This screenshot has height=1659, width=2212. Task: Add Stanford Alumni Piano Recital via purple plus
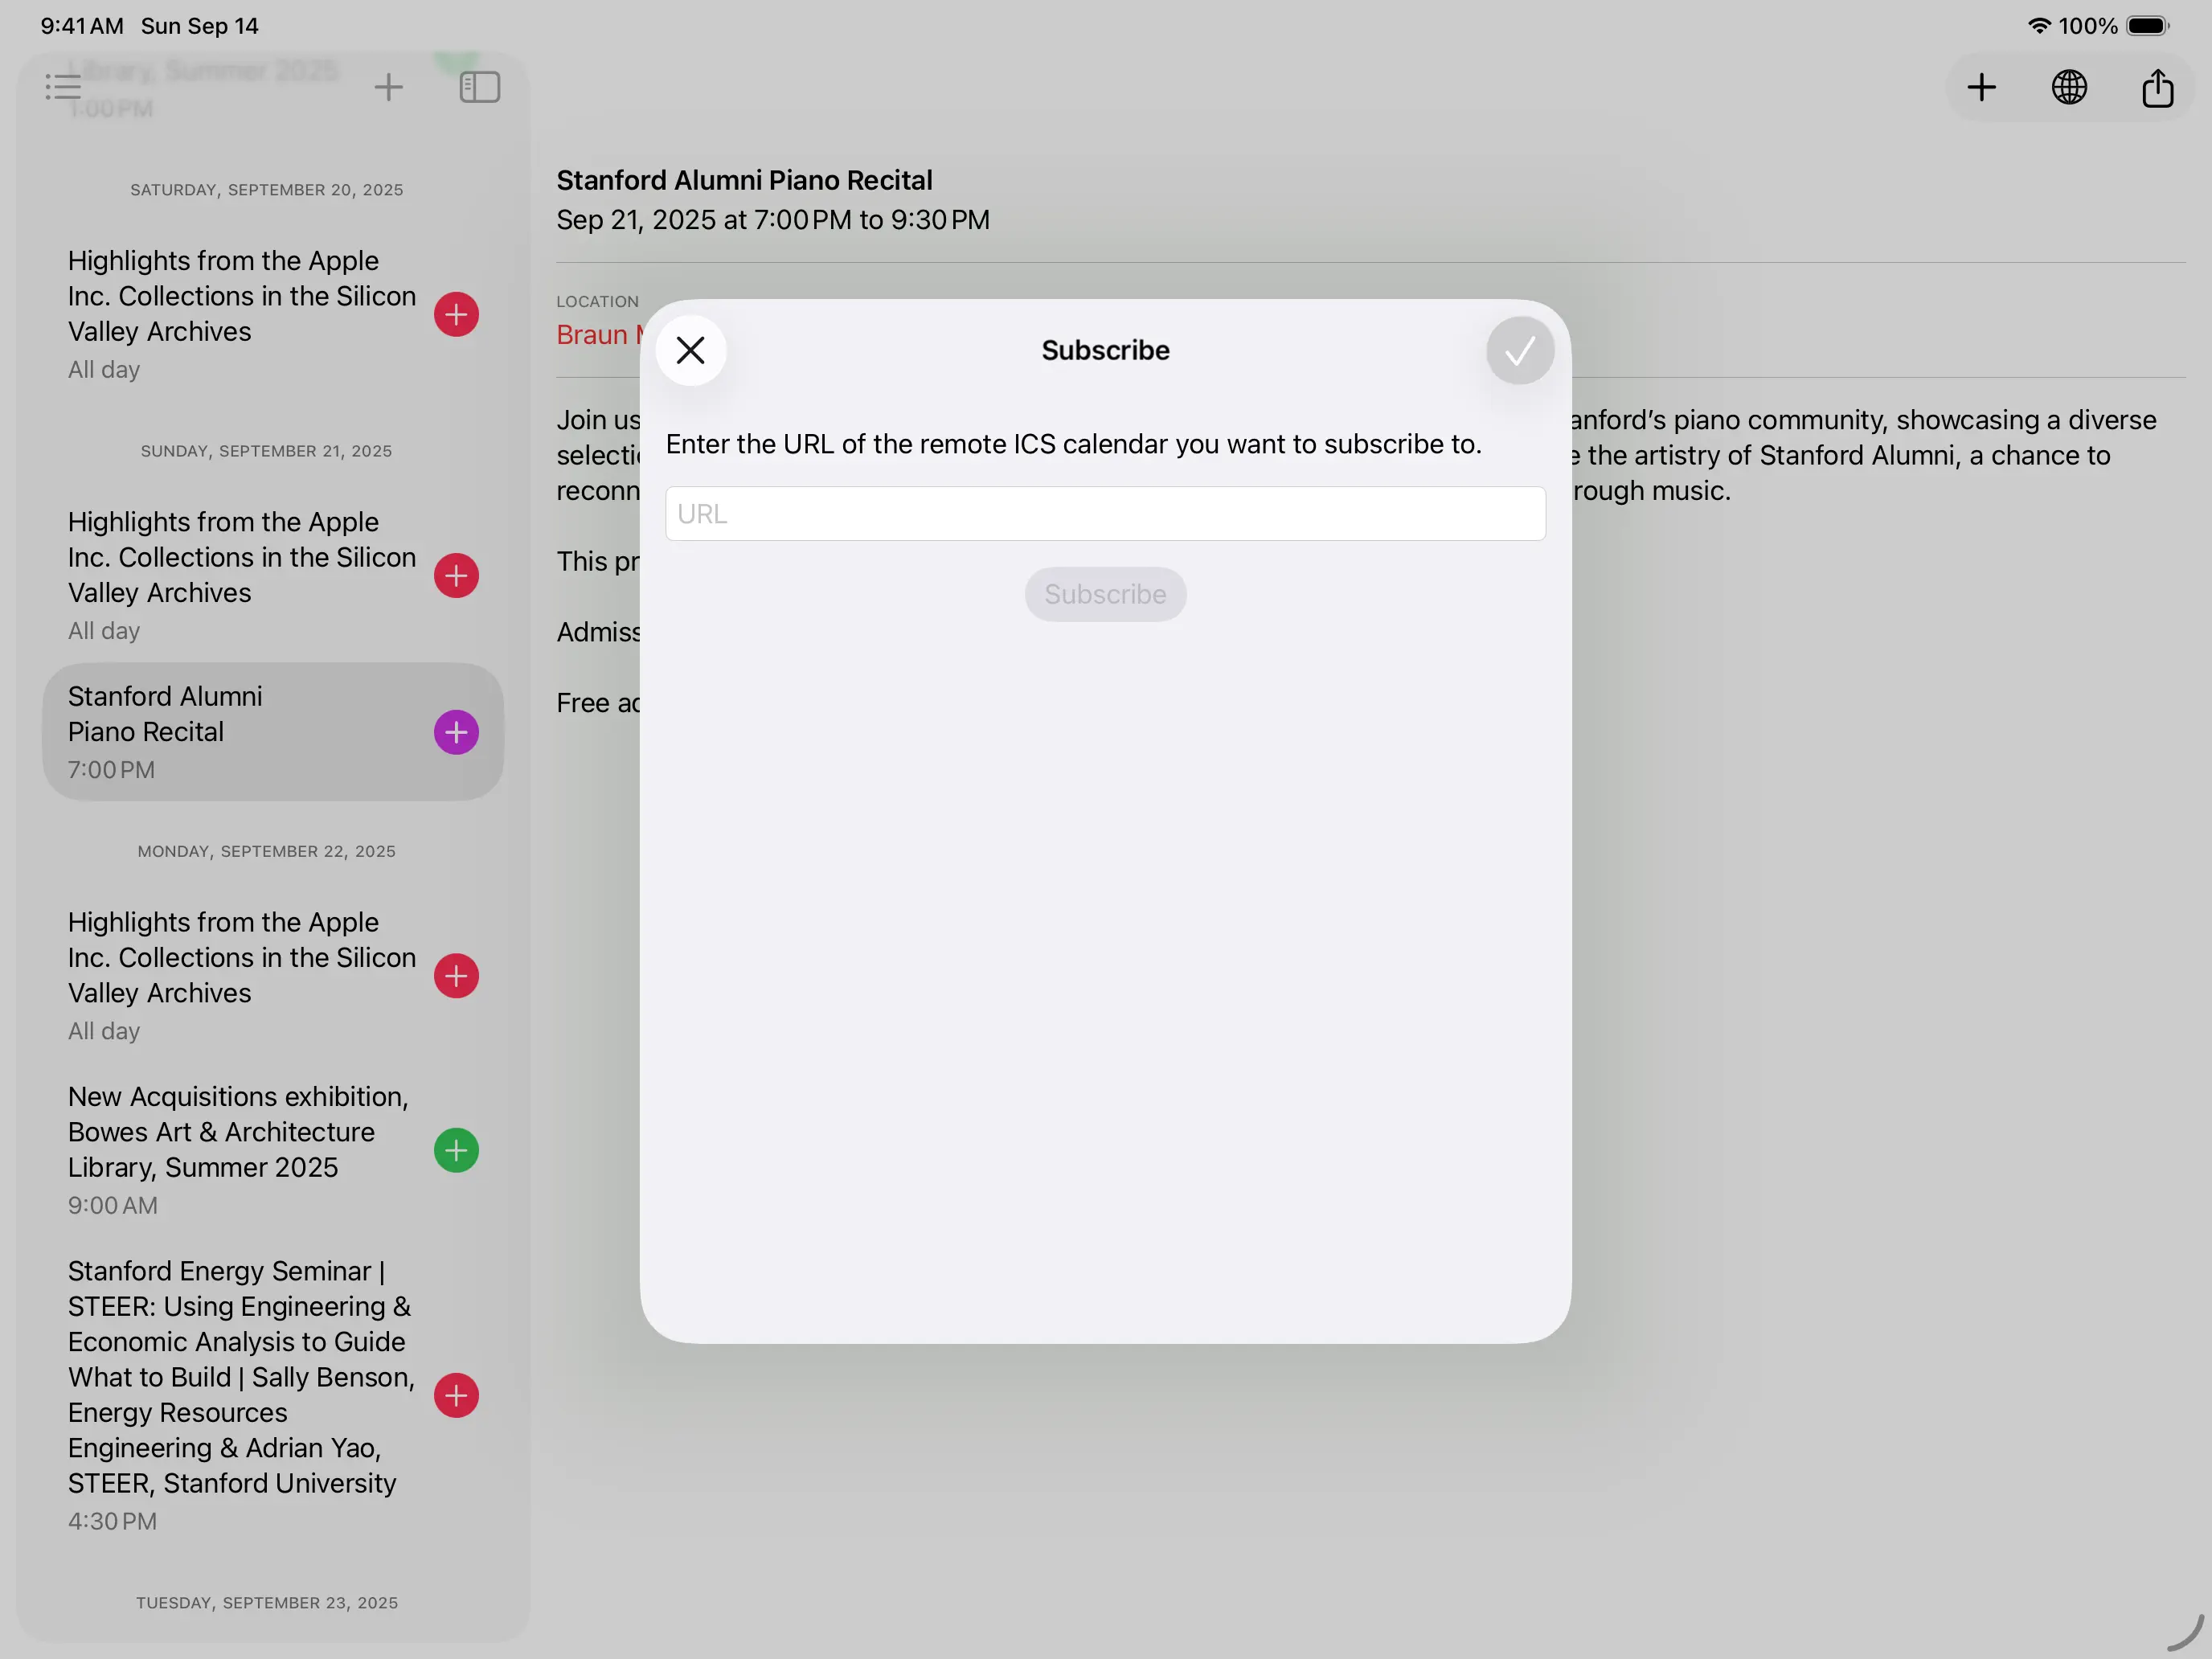pyautogui.click(x=456, y=732)
